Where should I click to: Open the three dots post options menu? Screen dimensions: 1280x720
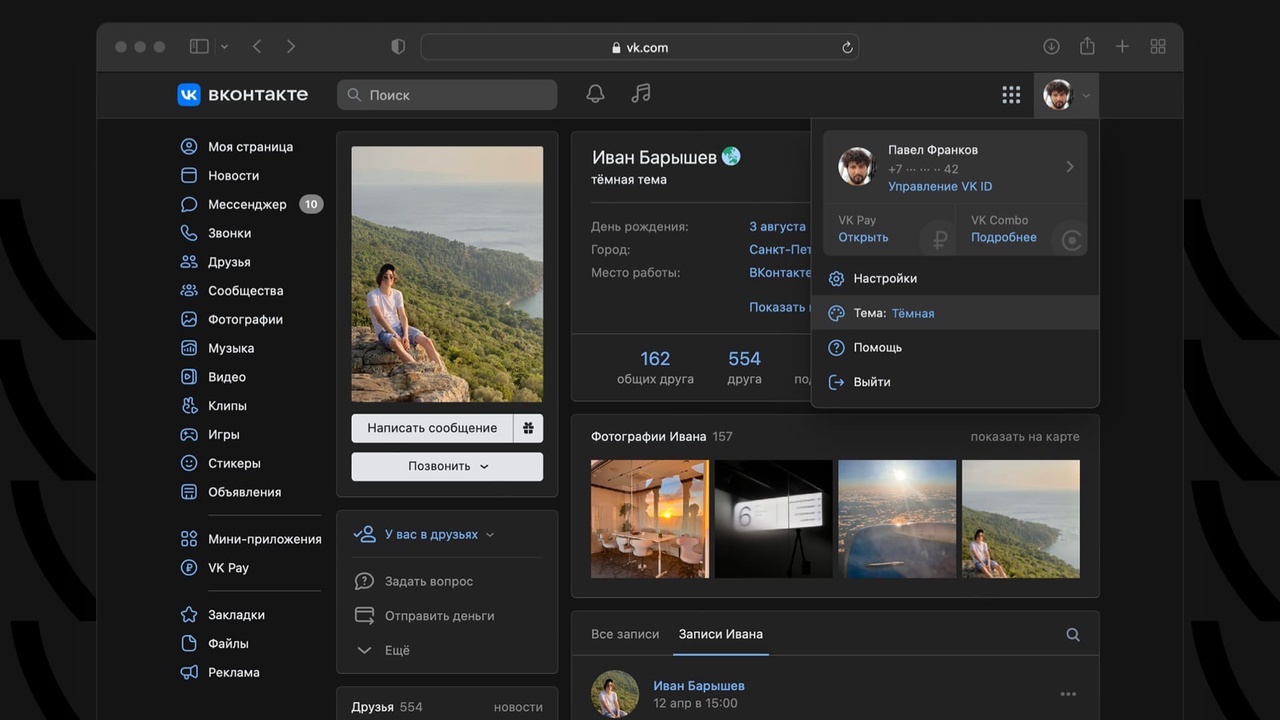coord(1068,694)
